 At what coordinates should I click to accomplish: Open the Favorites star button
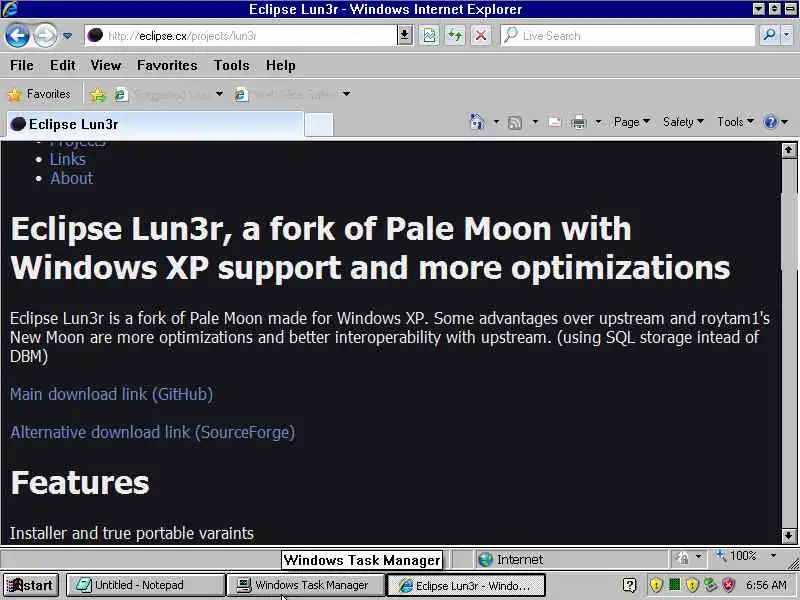pyautogui.click(x=39, y=94)
